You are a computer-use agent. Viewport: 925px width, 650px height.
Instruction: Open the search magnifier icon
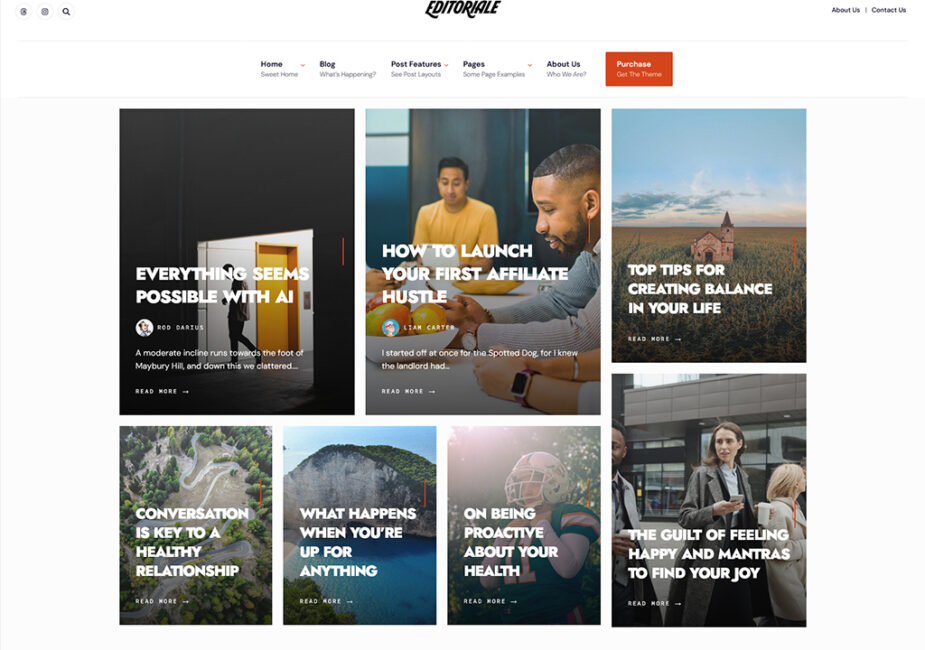pos(66,11)
